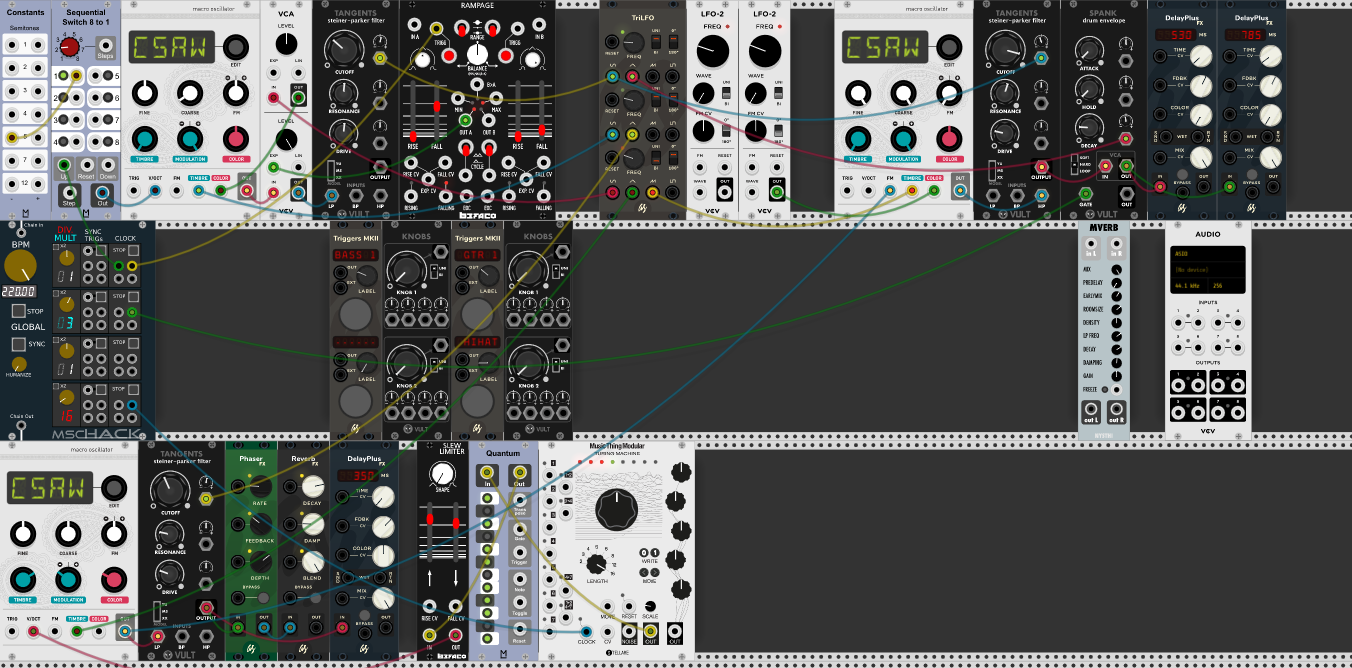Screen dimensions: 1352x668
Task: Click the Out jack on Sequential Switch 8 to 1
Action: click(x=102, y=193)
